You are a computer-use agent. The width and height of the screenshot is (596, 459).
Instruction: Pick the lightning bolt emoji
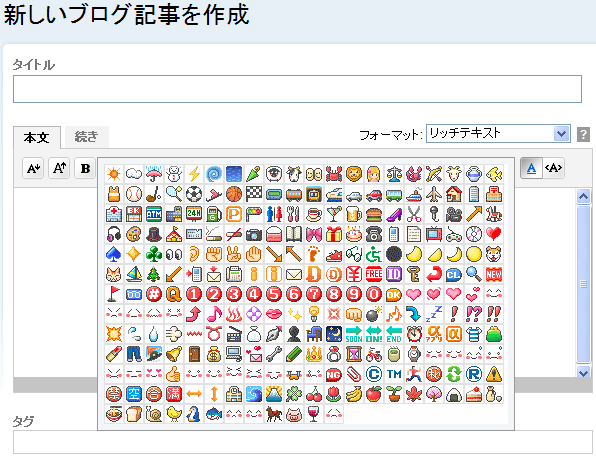(194, 174)
